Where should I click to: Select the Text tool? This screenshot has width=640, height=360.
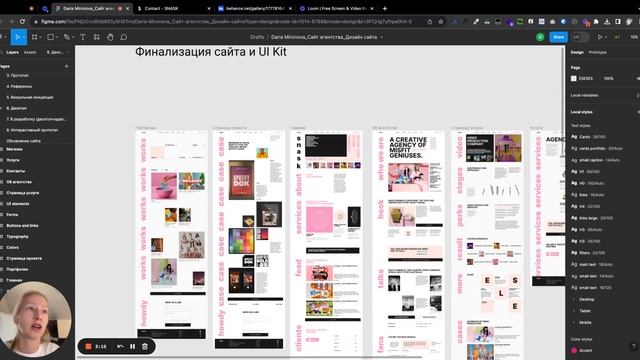(83, 37)
